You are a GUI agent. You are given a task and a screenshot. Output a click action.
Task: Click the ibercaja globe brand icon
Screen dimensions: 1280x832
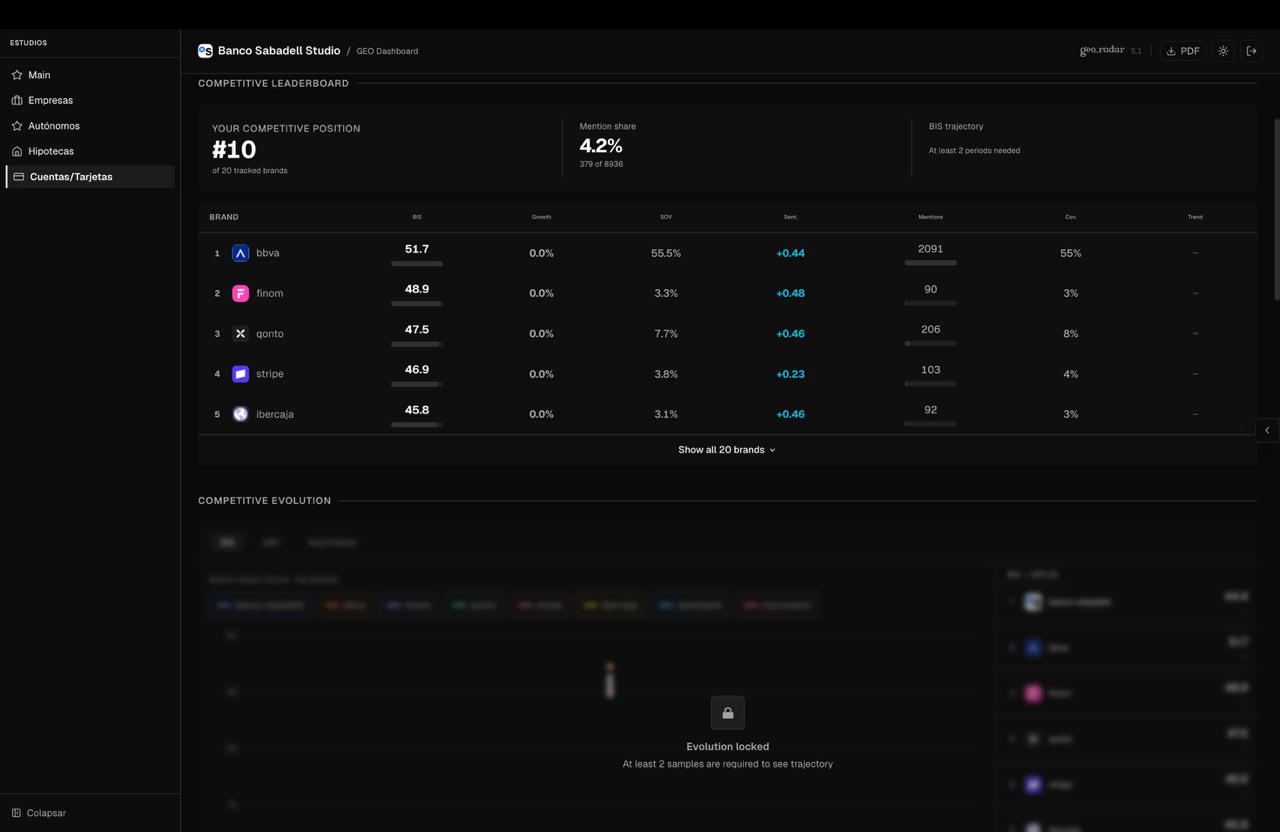[240, 414]
